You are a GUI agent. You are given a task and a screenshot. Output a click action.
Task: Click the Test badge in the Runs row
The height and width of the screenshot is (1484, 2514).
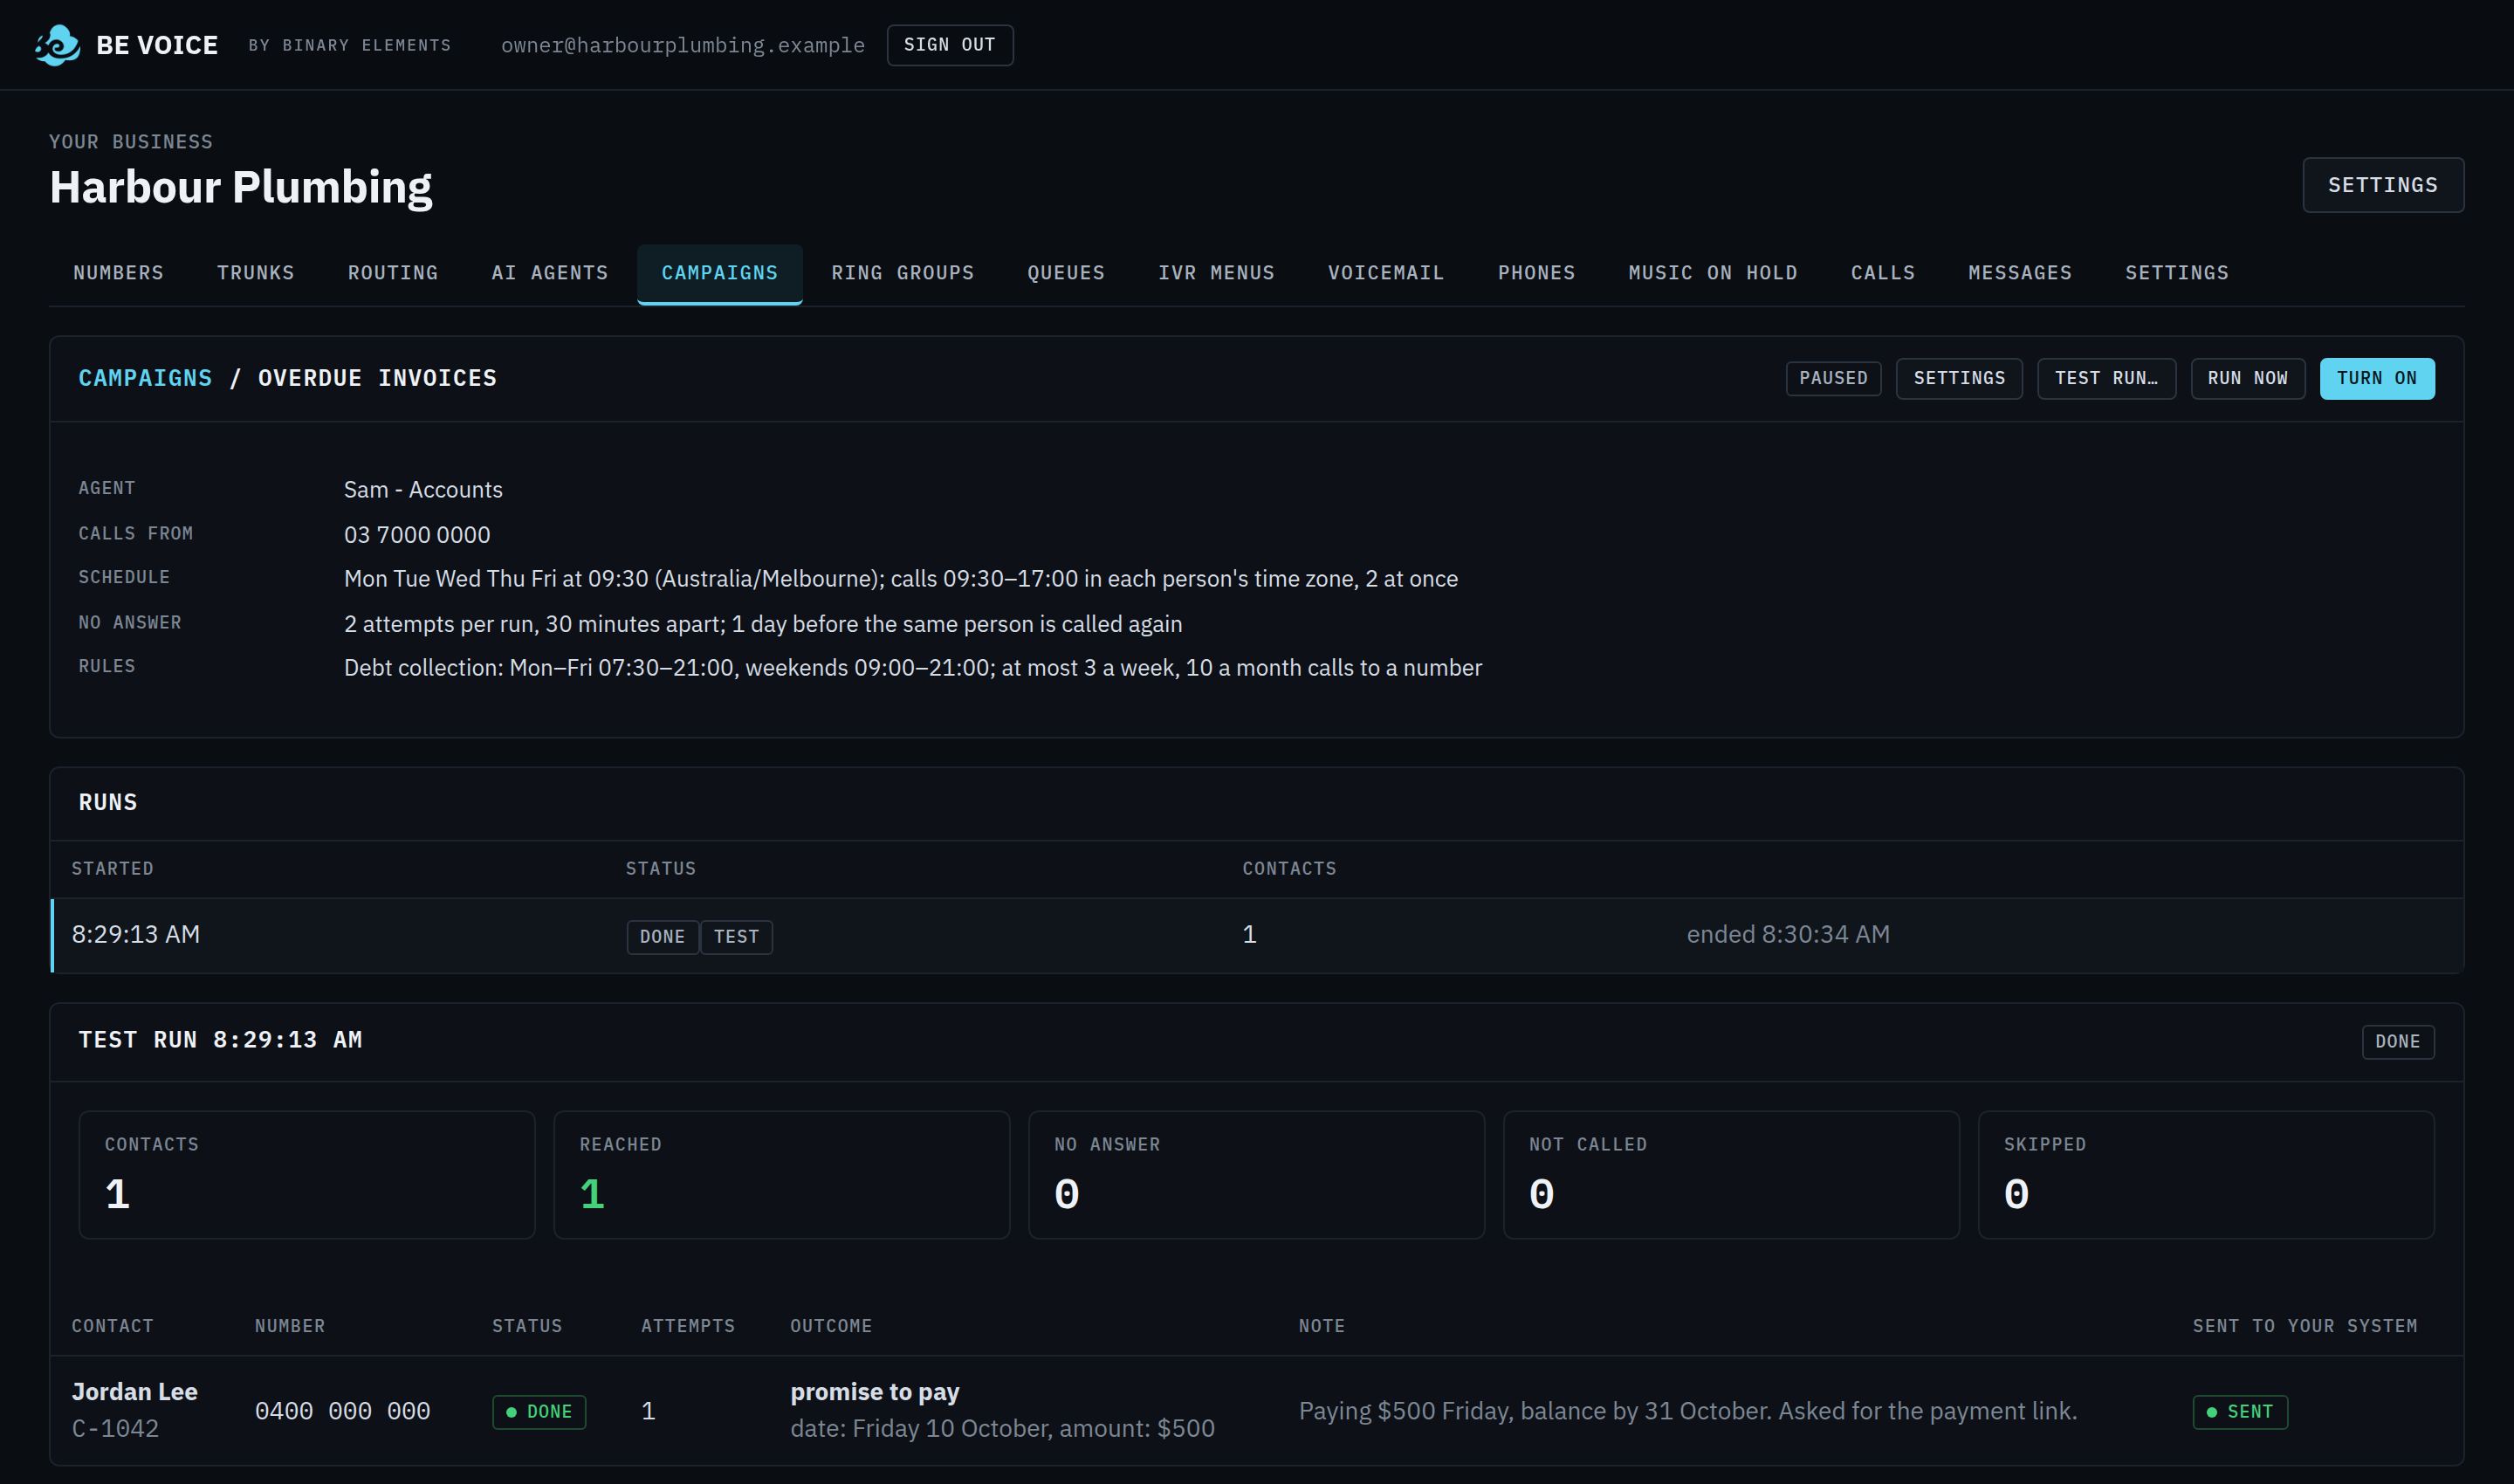(x=736, y=937)
